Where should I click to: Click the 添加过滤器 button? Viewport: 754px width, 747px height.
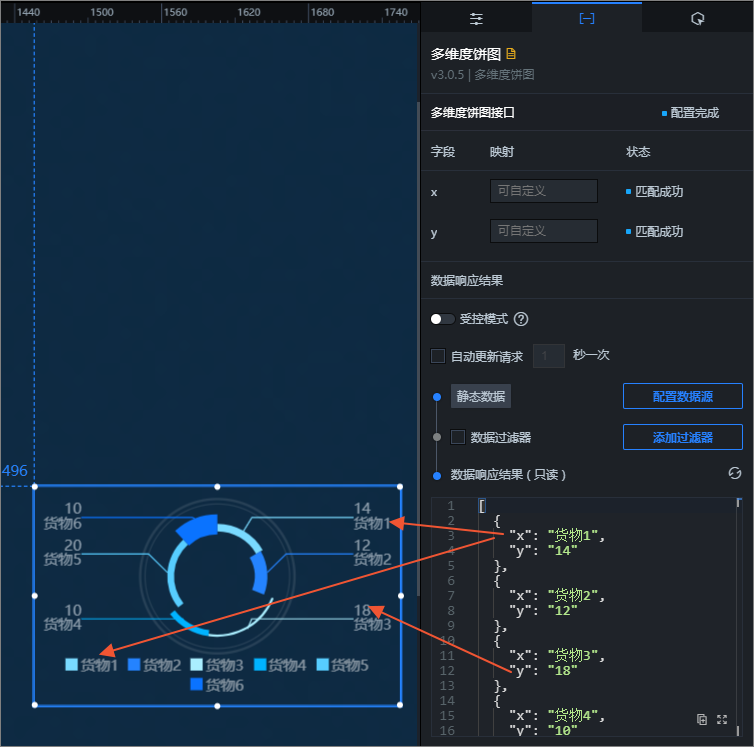click(682, 437)
